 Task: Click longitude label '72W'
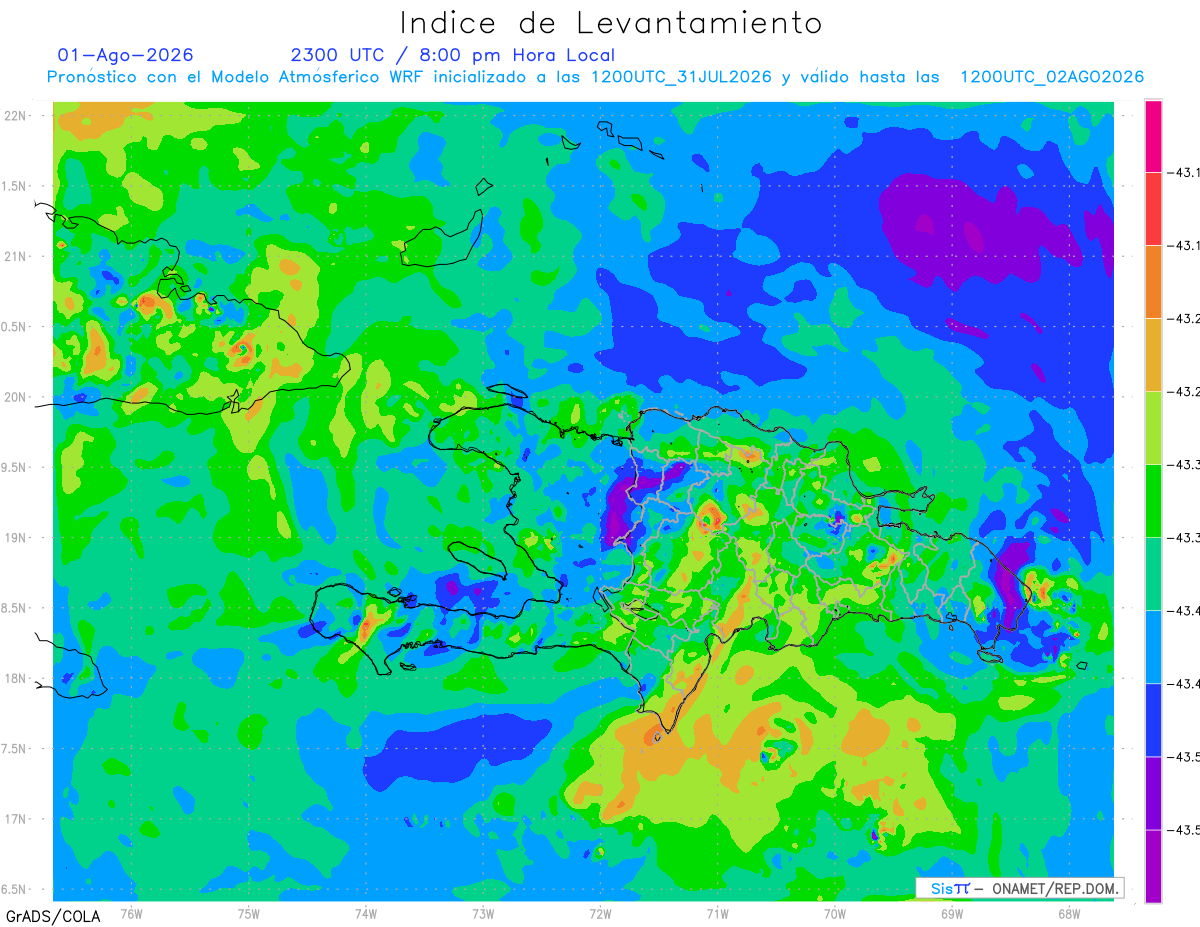pos(600,913)
